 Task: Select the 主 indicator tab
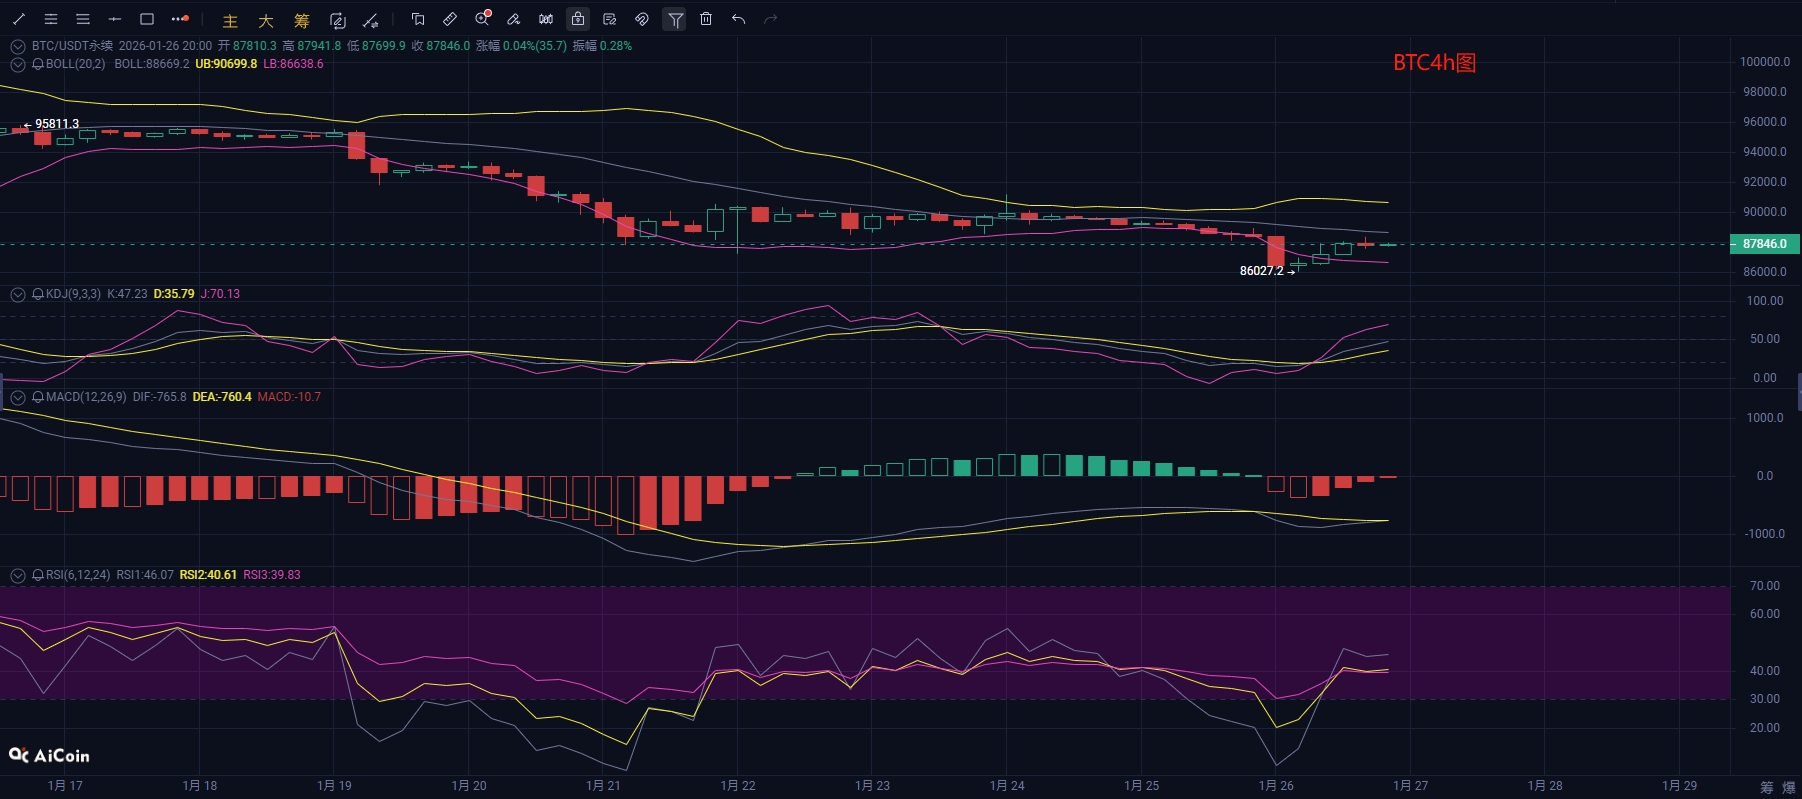point(230,20)
